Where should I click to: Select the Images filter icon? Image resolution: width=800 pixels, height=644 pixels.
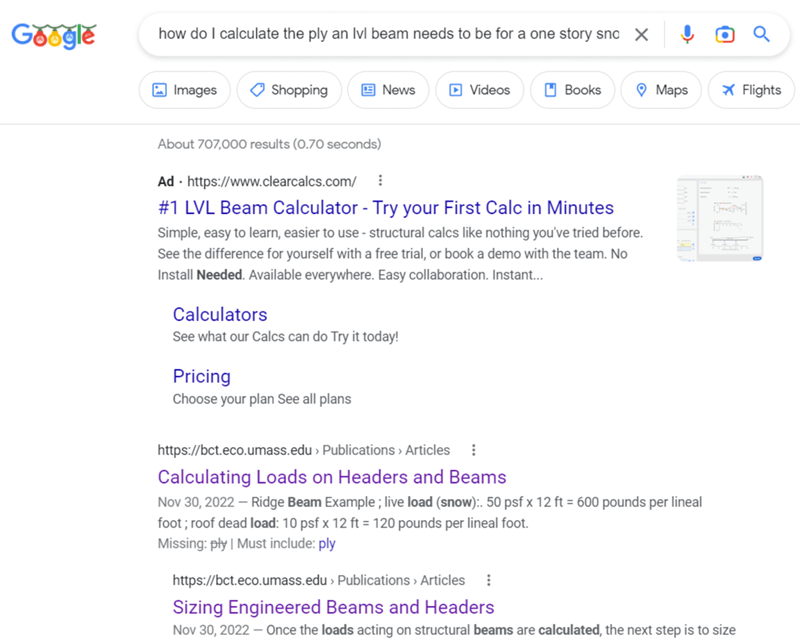tap(158, 90)
